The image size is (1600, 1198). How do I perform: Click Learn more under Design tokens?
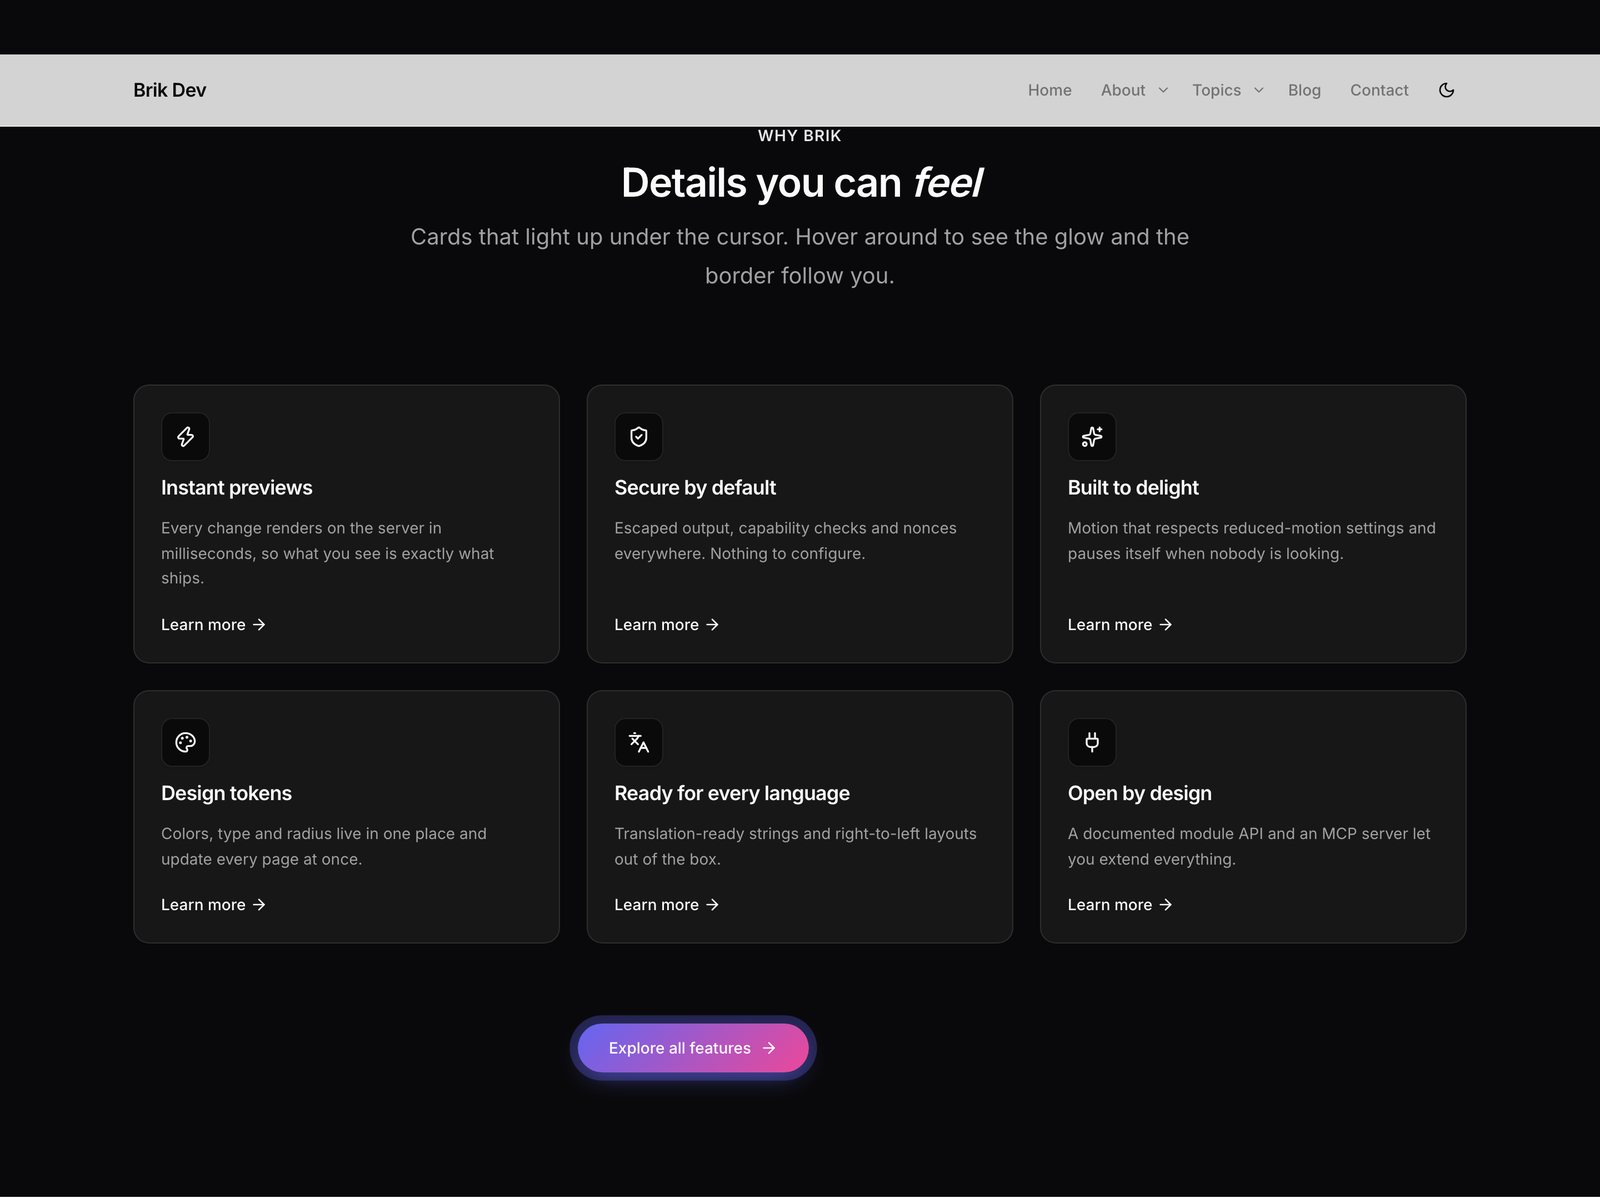[x=213, y=904]
